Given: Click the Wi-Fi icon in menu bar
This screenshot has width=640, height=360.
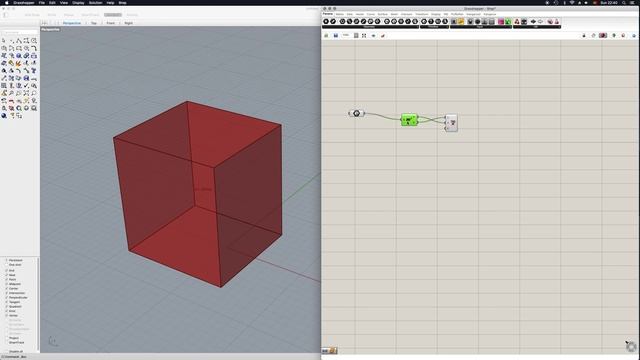Looking at the screenshot, I should pos(572,2).
